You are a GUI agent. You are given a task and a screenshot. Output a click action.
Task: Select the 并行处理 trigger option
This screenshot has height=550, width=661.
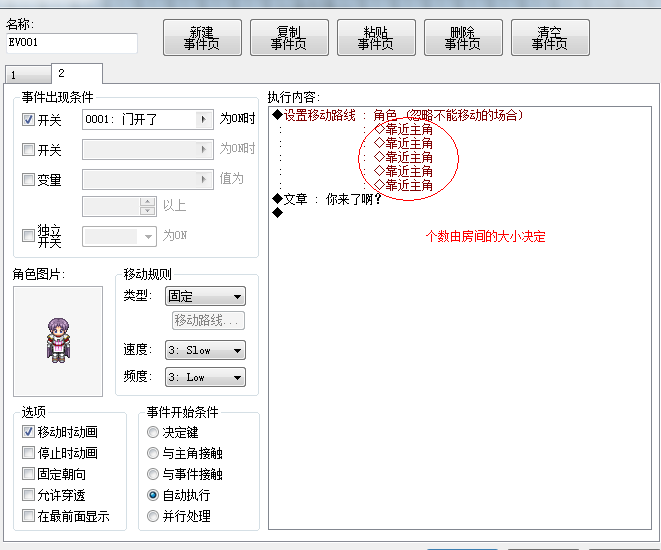153,516
